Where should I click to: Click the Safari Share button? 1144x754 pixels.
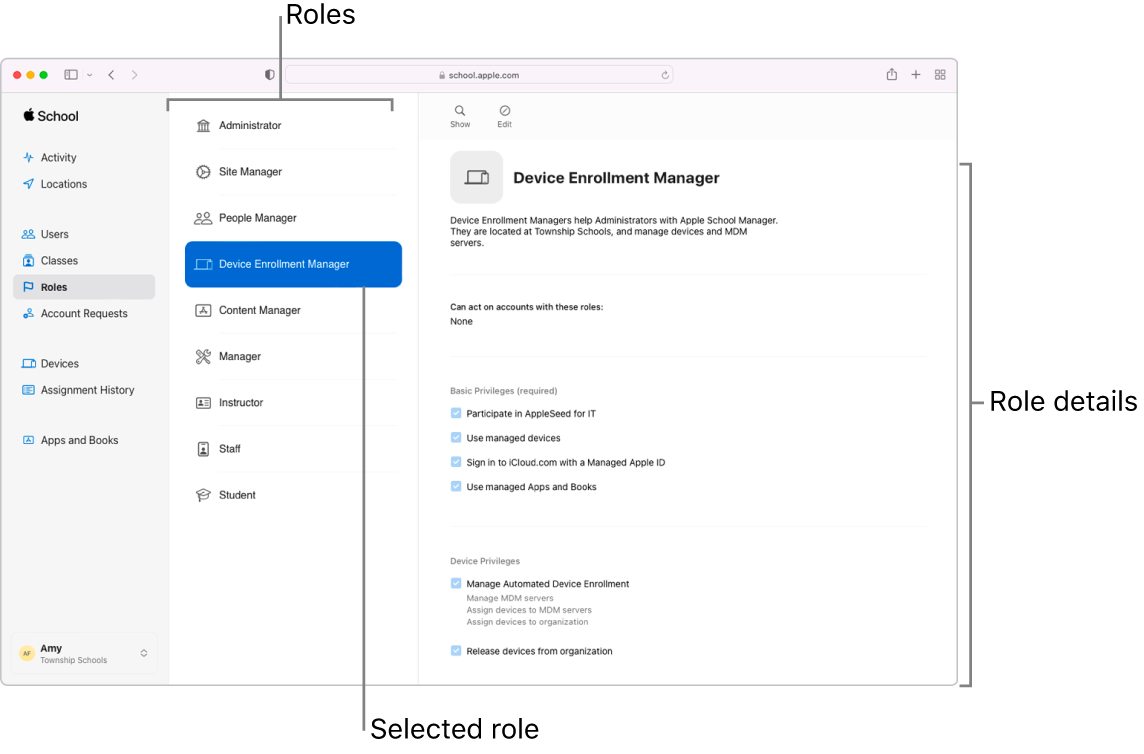coord(891,74)
